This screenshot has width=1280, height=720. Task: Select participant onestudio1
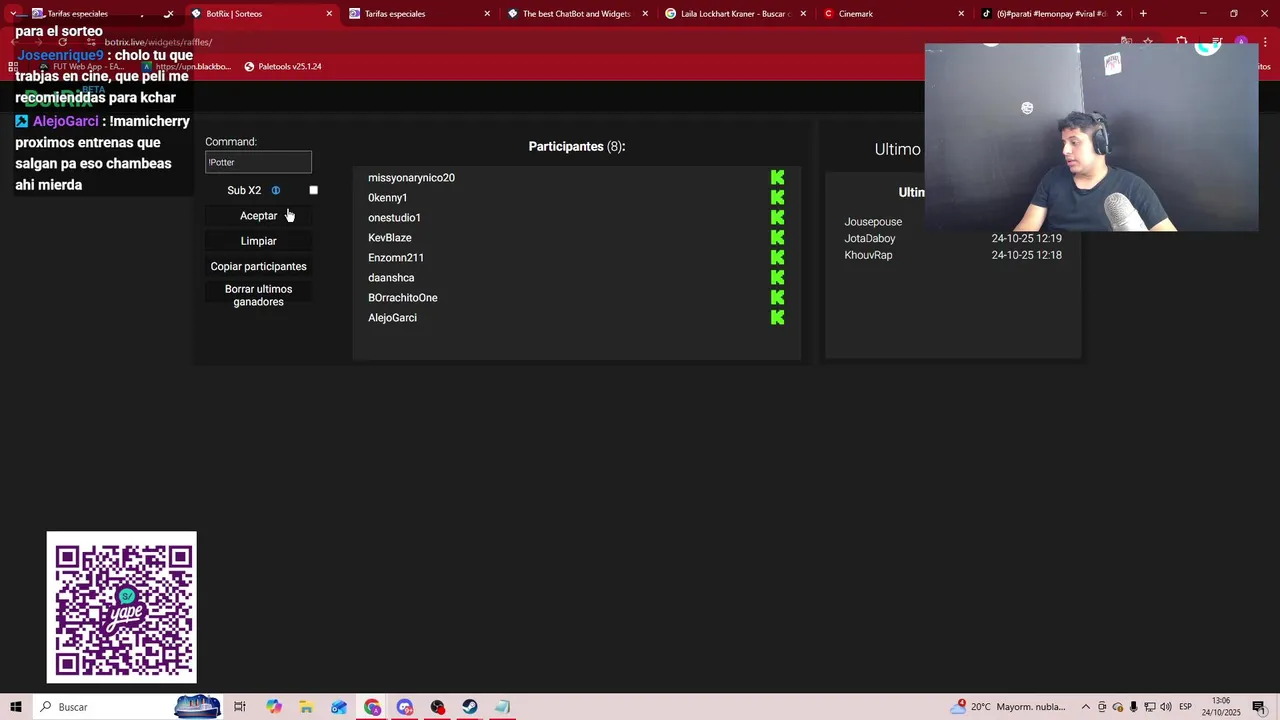coord(394,218)
